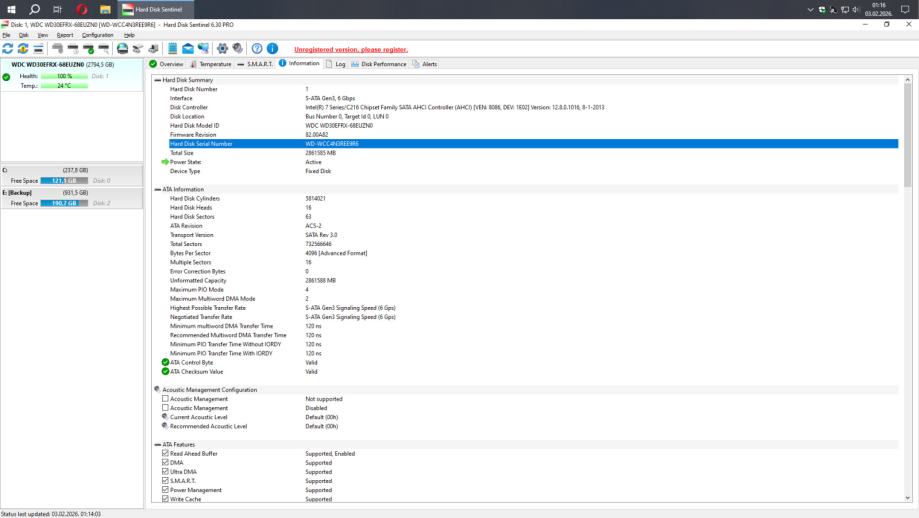Image resolution: width=919 pixels, height=518 pixels.
Task: Click the gear configuration icon in toolbar
Action: coord(222,48)
